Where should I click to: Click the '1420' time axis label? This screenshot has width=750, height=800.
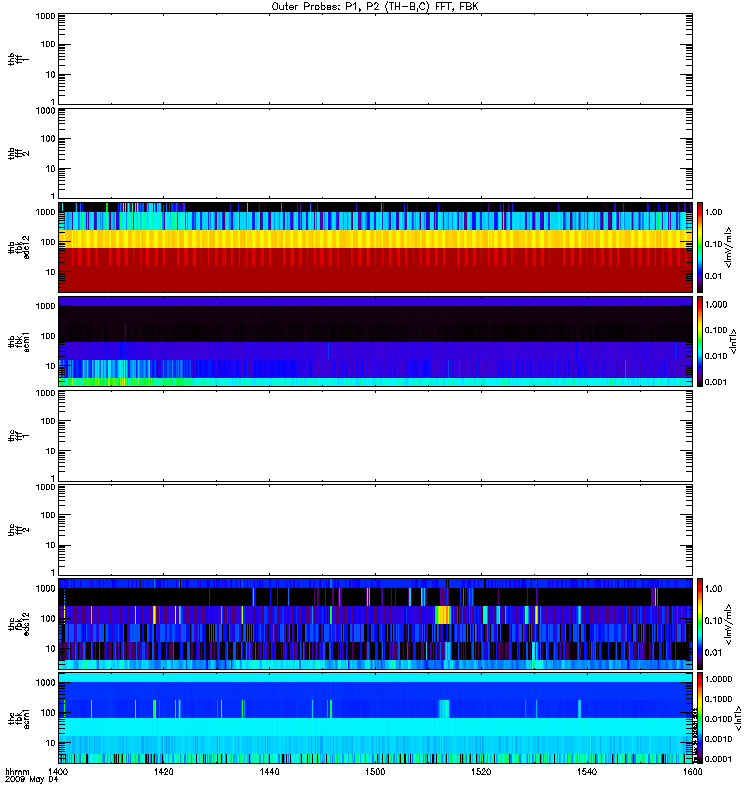163,771
